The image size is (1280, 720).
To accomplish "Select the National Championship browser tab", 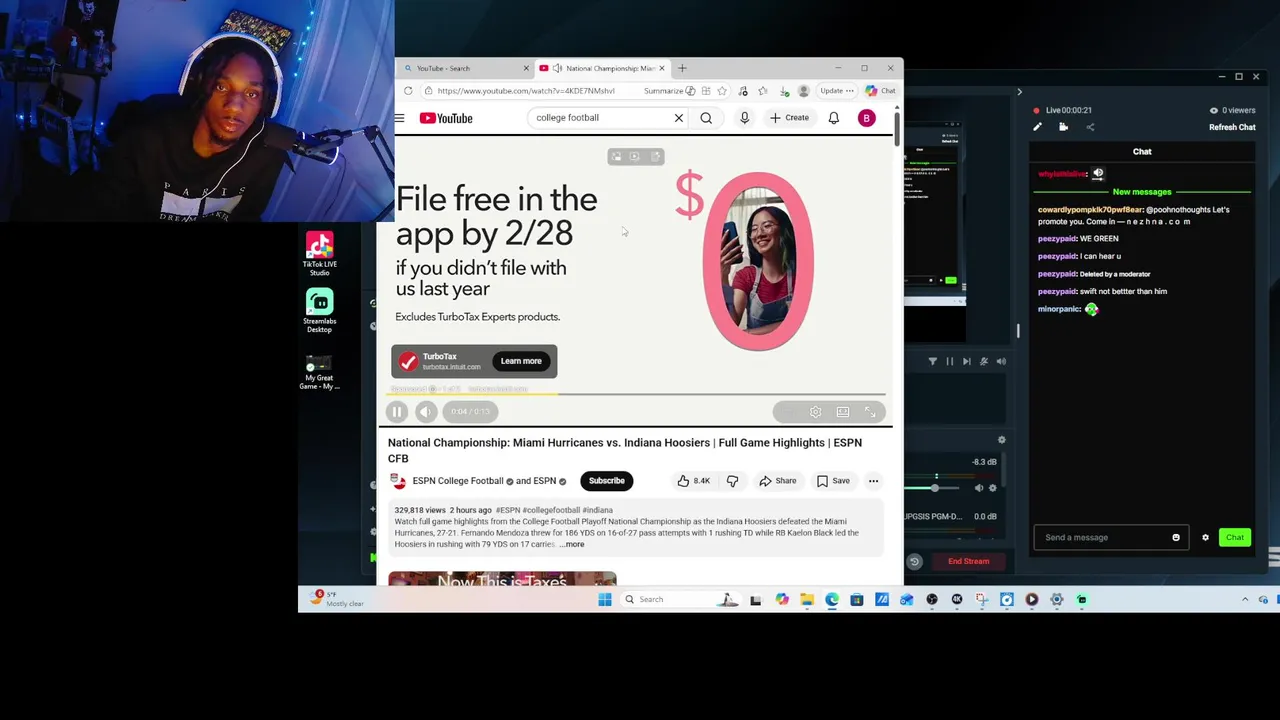I will pos(603,68).
